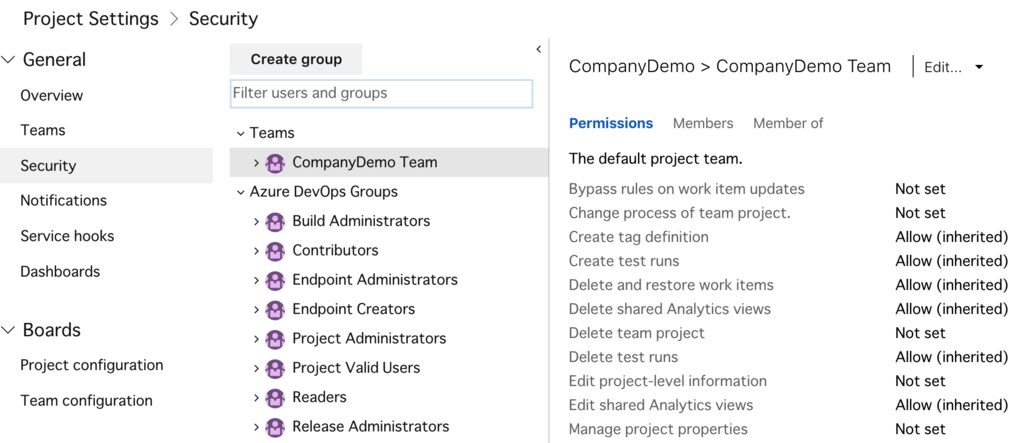Expand the Readers chevron
Image resolution: width=1024 pixels, height=443 pixels.
coord(257,398)
